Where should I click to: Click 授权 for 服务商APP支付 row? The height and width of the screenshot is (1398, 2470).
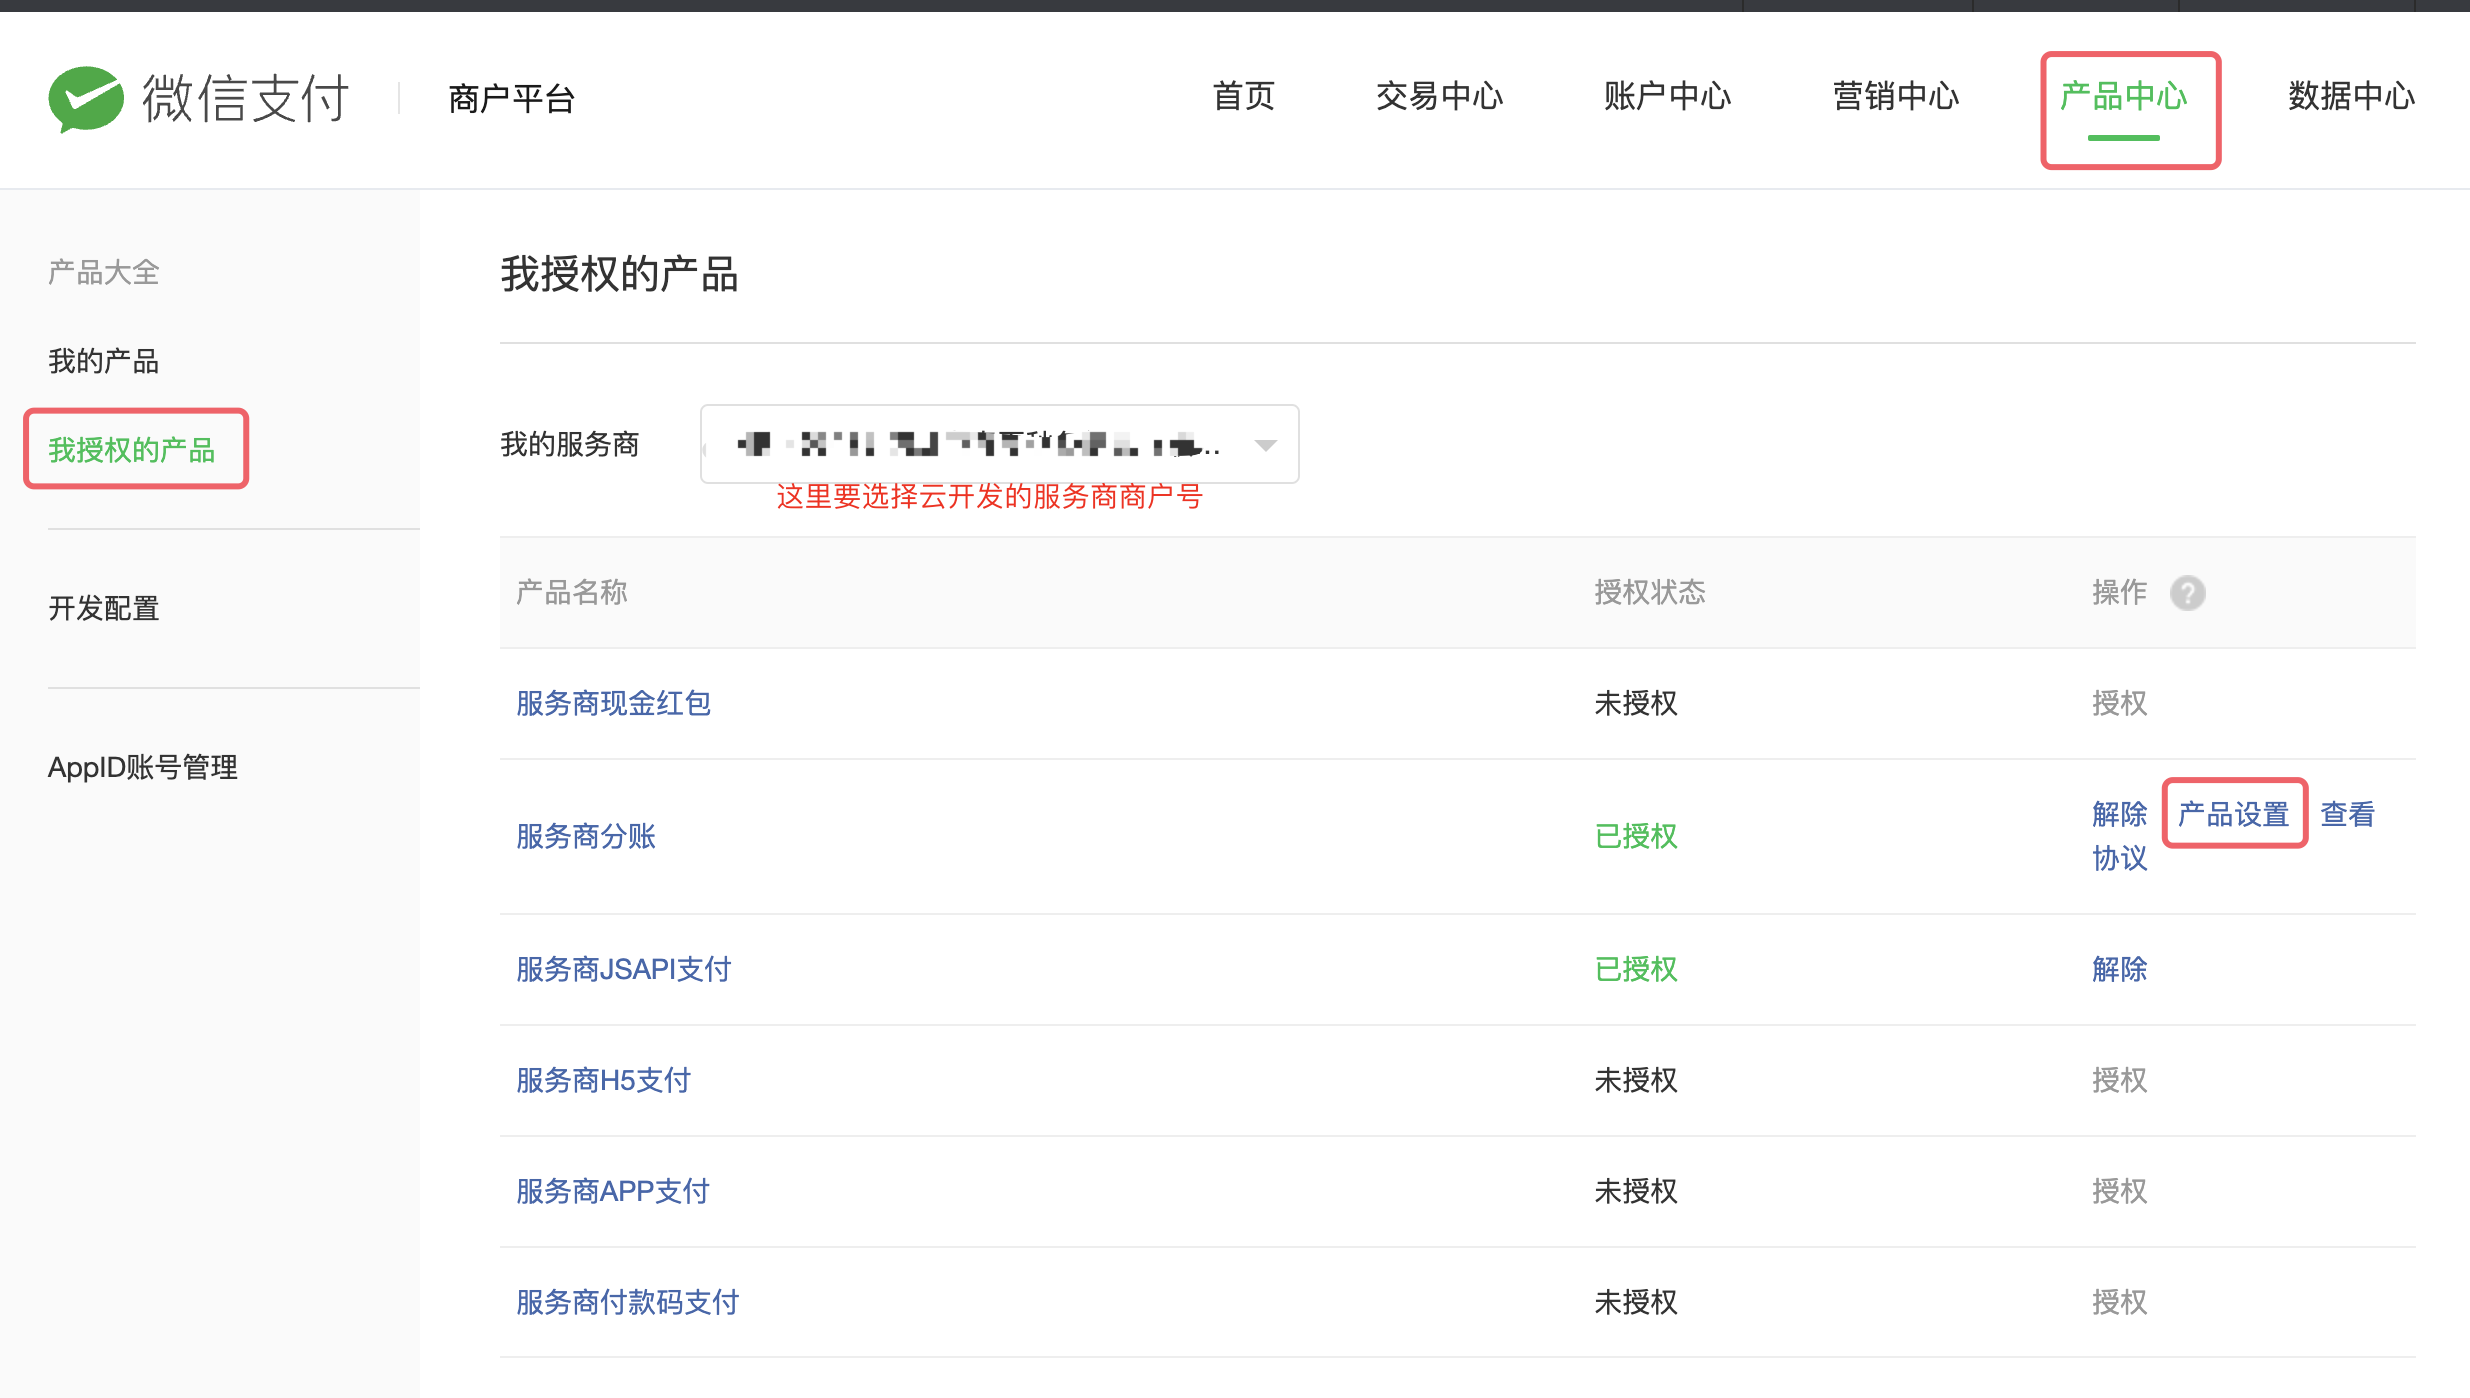tap(2119, 1191)
